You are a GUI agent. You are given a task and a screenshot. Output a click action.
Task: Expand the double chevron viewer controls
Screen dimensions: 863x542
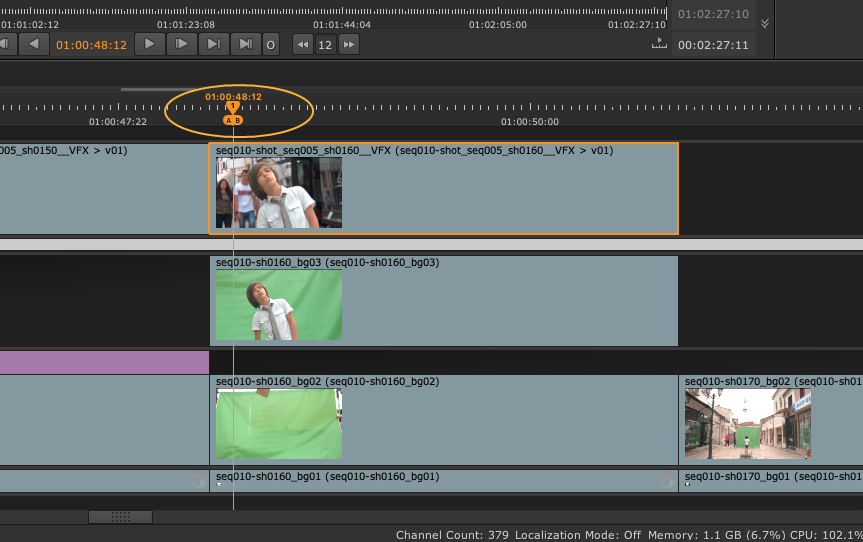(x=765, y=23)
